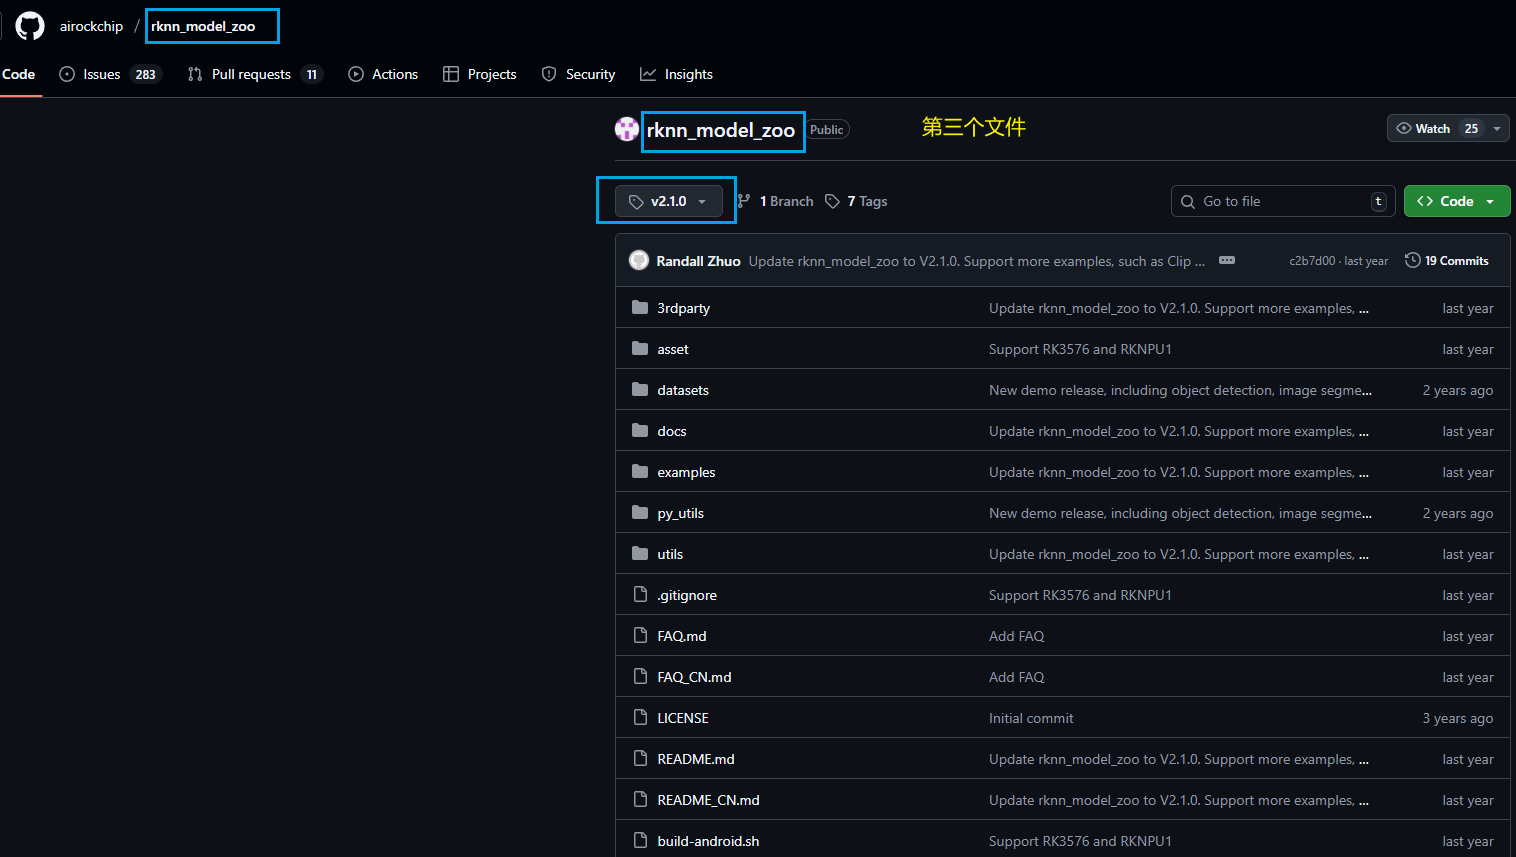The width and height of the screenshot is (1516, 857).
Task: Expand the commit message ellipsis button
Action: click(x=1227, y=260)
